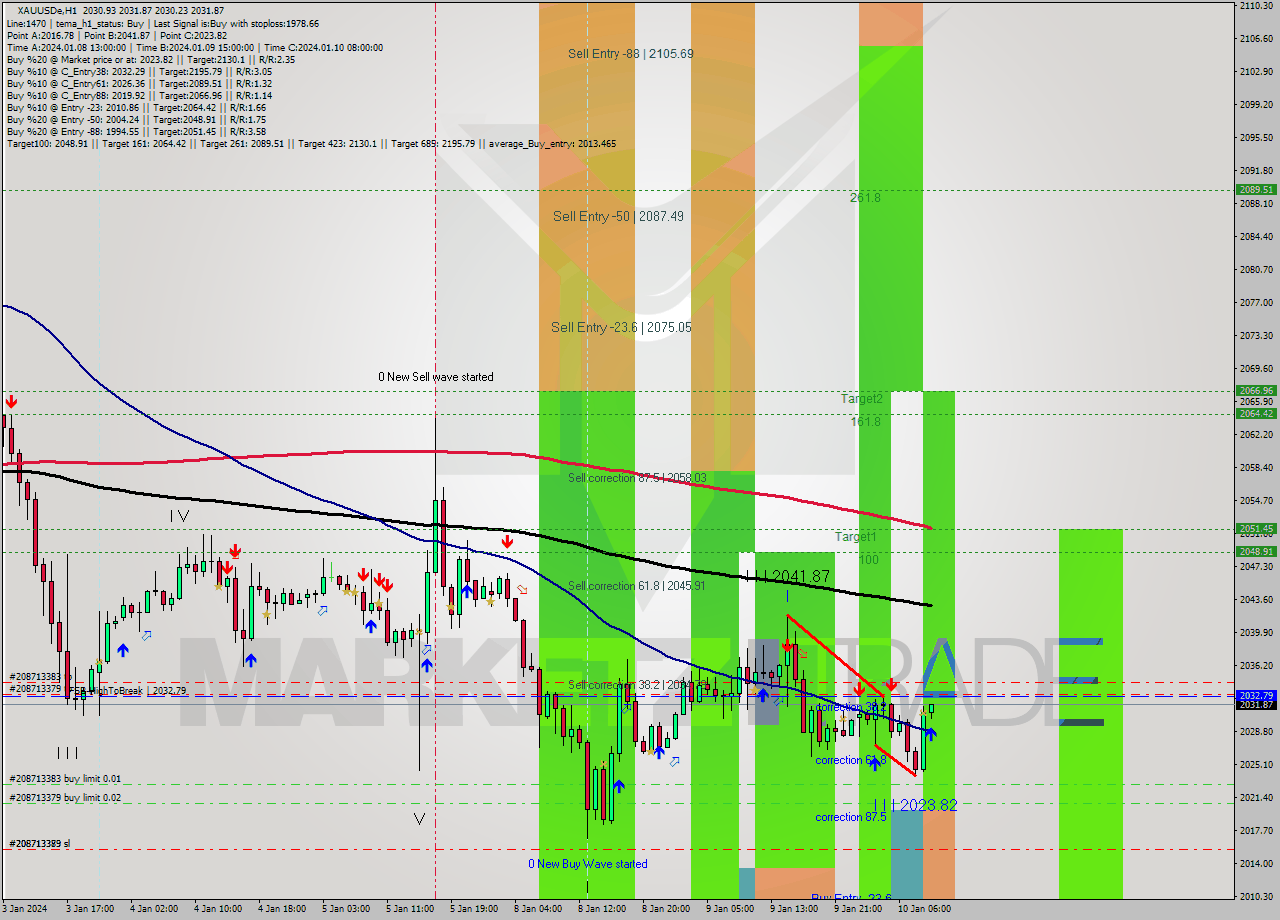Click the '3 Jan 2024' time axis label
The height and width of the screenshot is (920, 1280).
click(24, 909)
